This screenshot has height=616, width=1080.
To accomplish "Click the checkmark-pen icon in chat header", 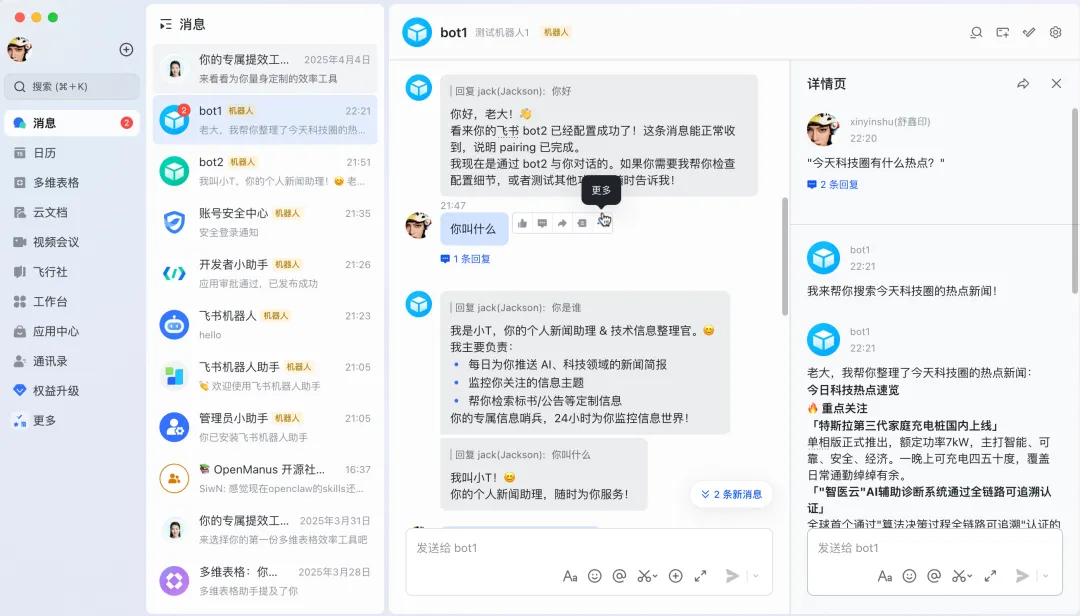I will [x=1029, y=32].
